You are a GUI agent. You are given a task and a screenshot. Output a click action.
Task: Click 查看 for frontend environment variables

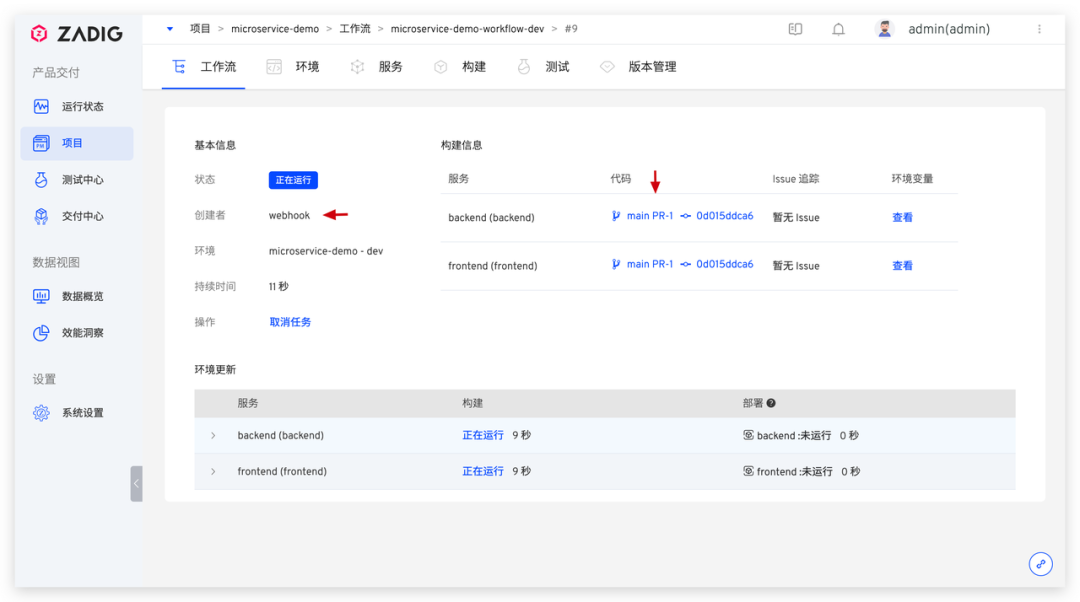click(x=902, y=266)
